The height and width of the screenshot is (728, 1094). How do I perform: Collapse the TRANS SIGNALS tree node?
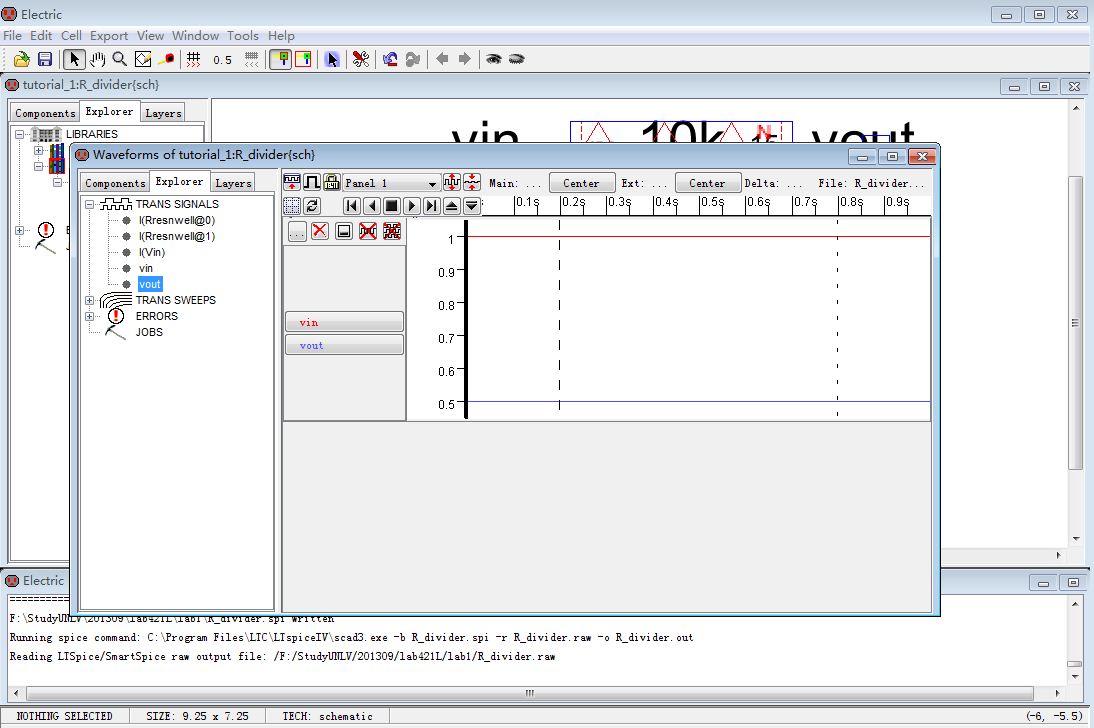point(90,204)
